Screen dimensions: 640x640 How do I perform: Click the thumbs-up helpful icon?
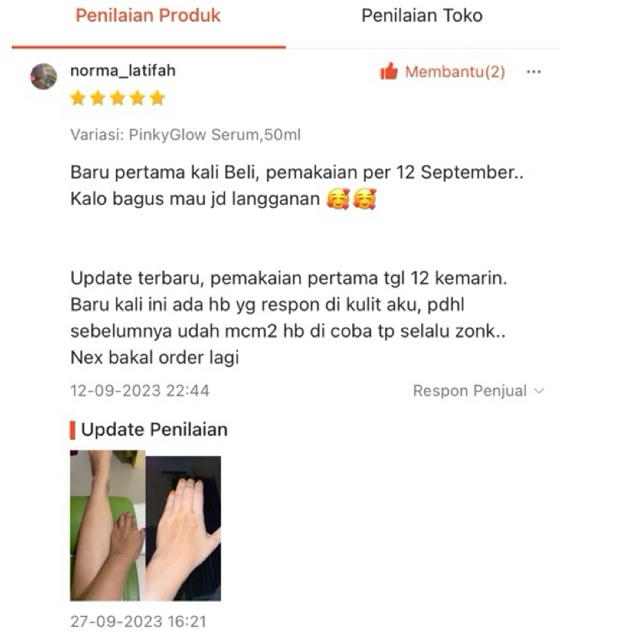tap(389, 71)
